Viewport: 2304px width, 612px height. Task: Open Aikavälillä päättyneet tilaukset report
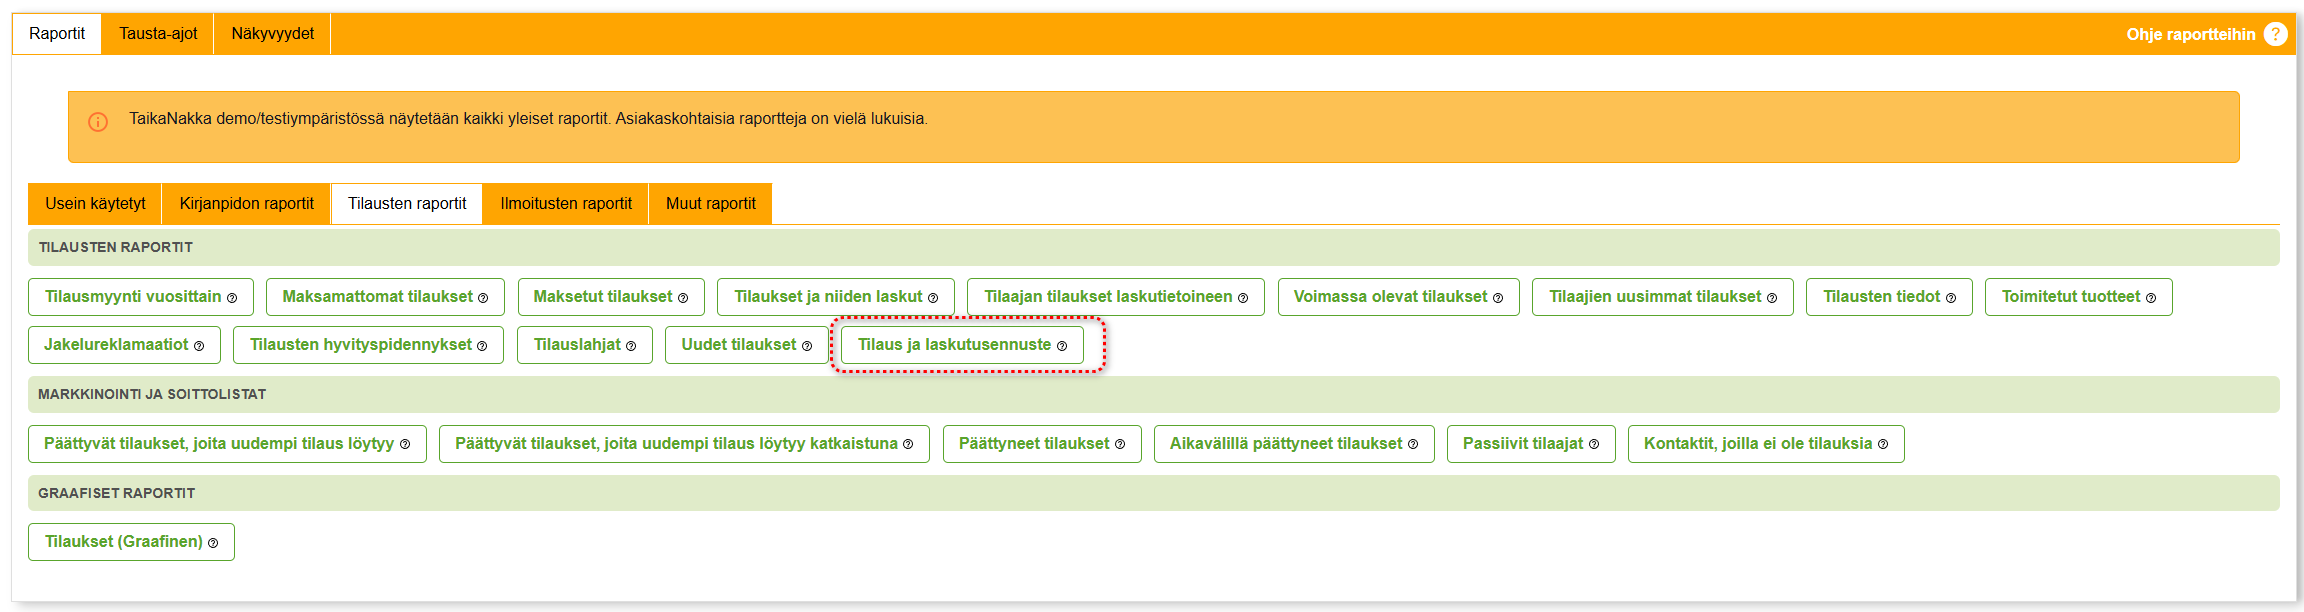click(1294, 444)
